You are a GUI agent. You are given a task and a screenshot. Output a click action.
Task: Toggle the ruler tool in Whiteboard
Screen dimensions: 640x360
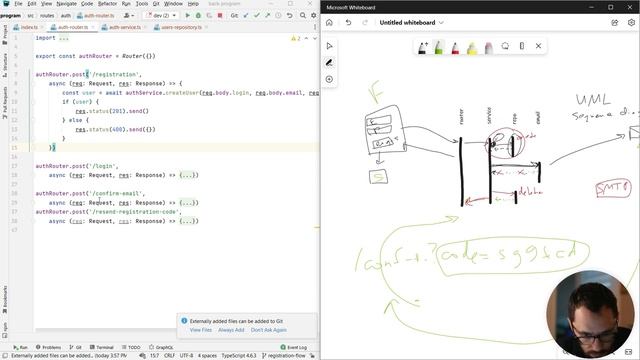(x=522, y=46)
